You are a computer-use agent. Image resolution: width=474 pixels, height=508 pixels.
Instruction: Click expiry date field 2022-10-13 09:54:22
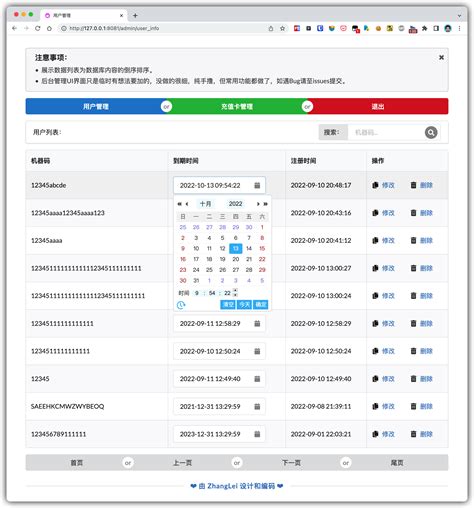(219, 185)
